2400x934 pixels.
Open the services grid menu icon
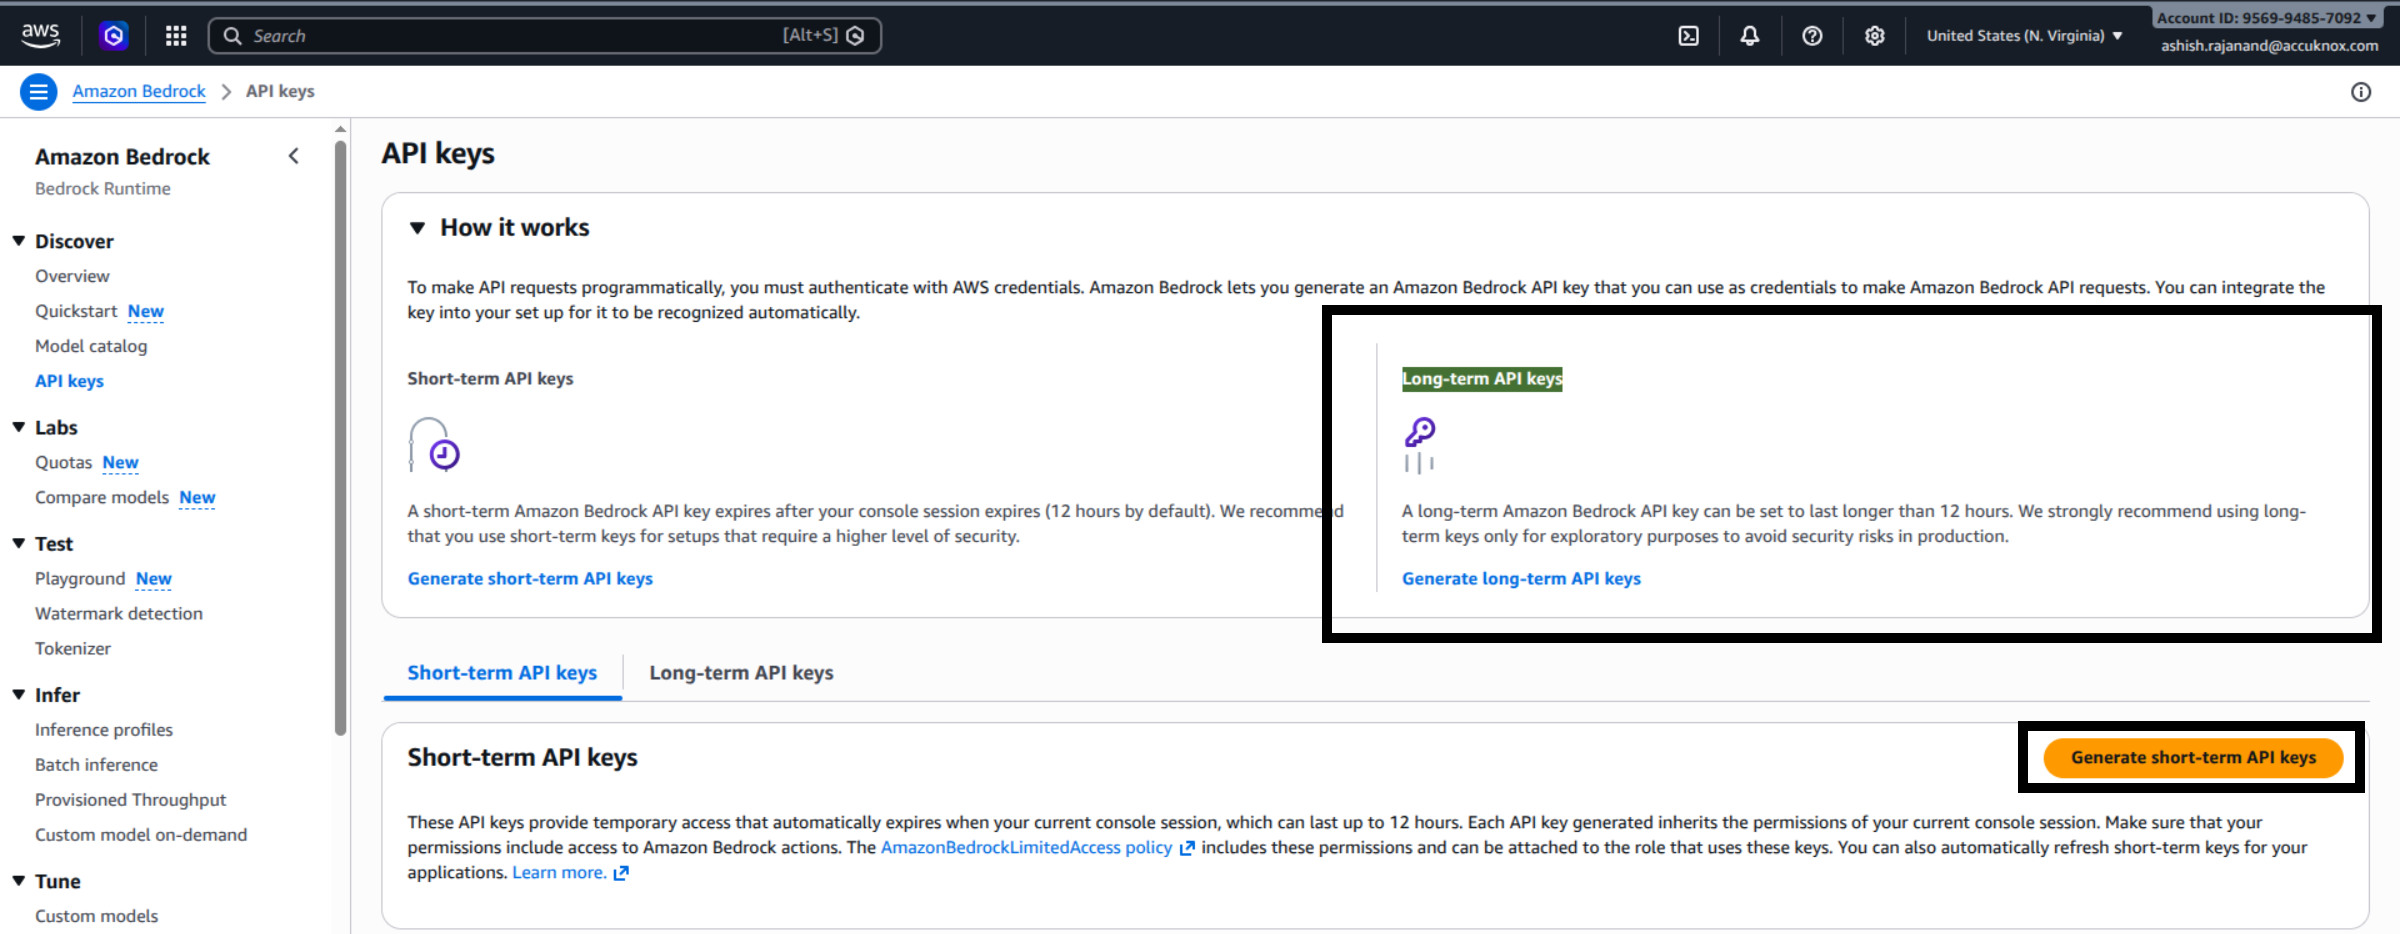point(176,36)
